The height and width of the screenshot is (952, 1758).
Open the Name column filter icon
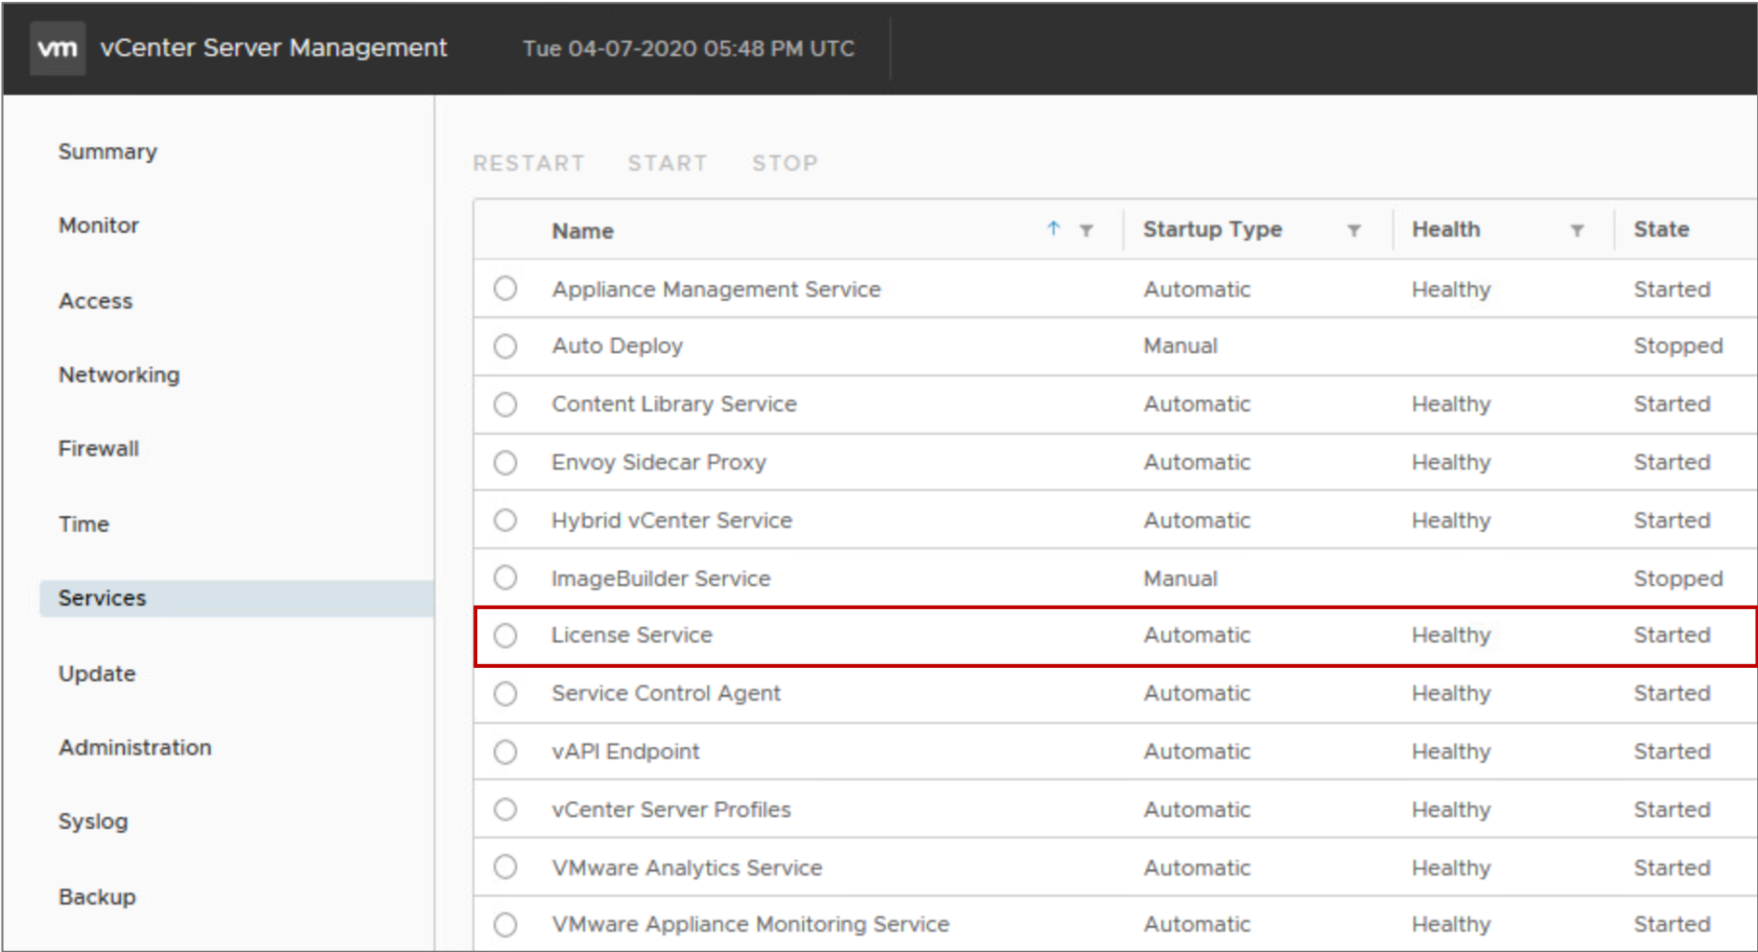coord(1086,231)
